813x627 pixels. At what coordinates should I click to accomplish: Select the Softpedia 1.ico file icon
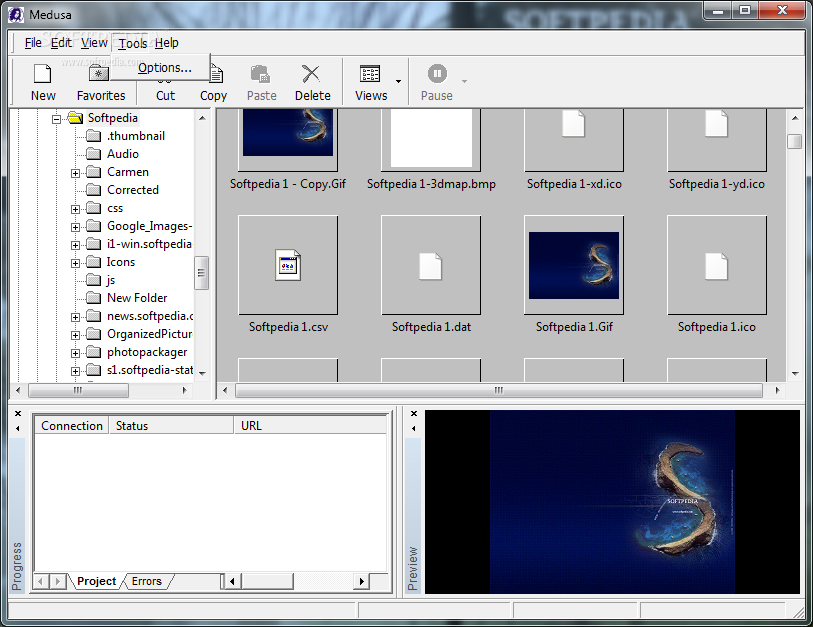click(716, 266)
